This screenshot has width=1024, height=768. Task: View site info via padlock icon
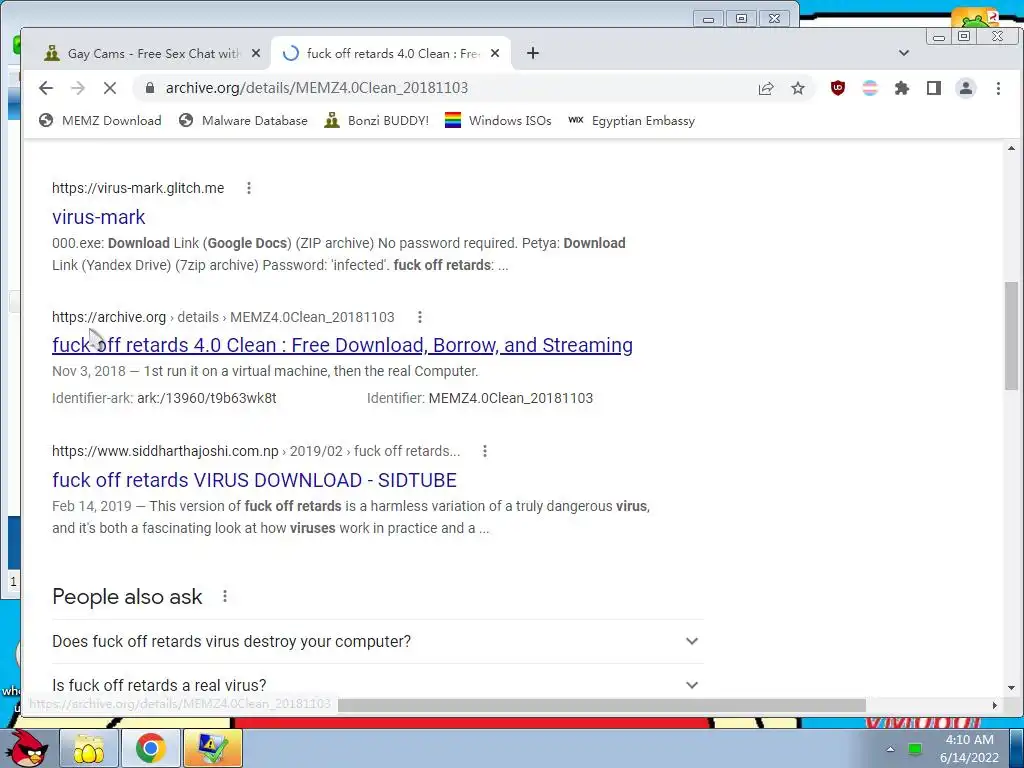click(x=150, y=88)
